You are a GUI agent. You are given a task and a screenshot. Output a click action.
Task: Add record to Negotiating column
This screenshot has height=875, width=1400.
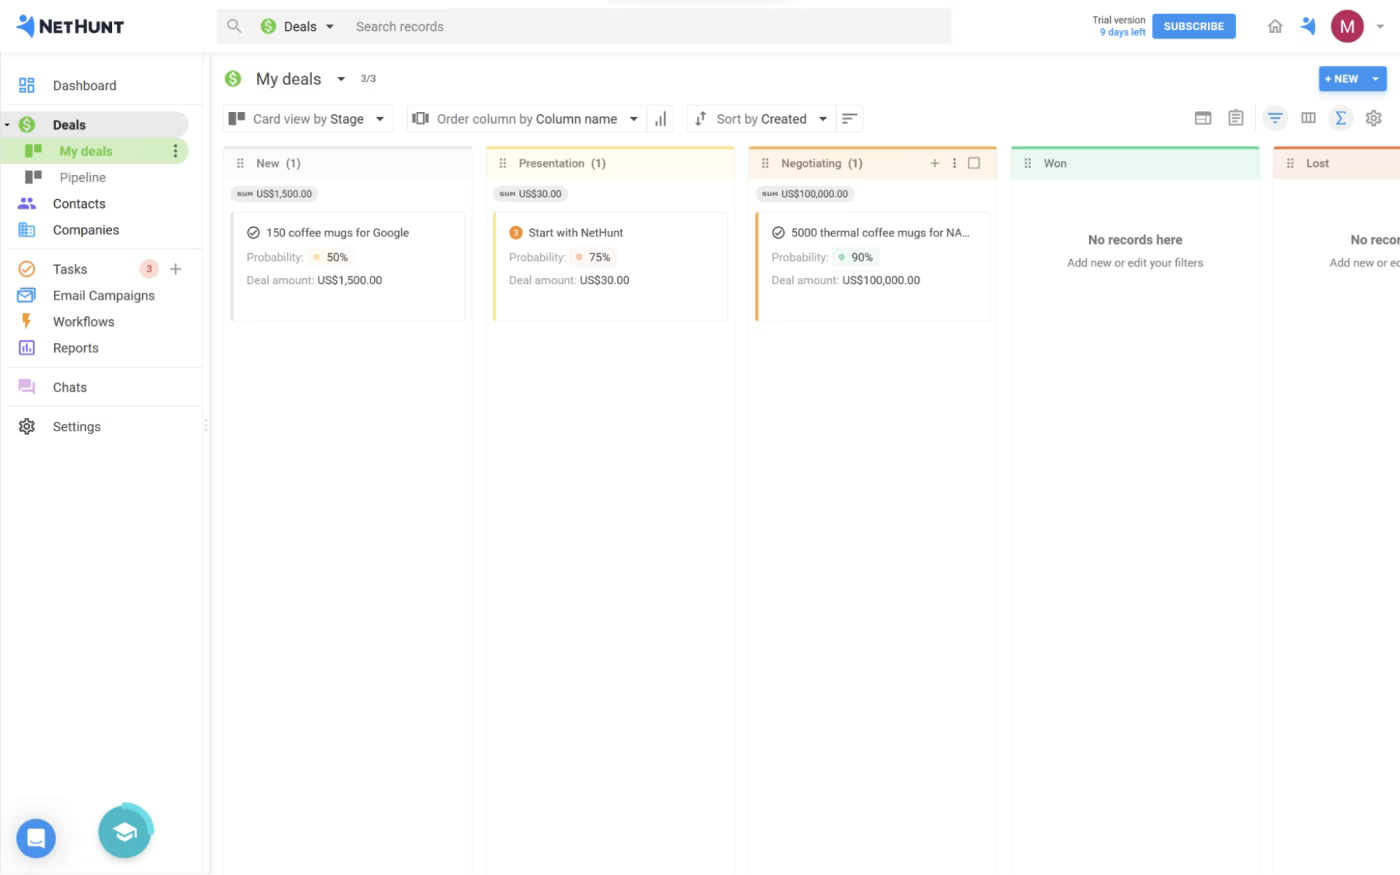coord(935,163)
